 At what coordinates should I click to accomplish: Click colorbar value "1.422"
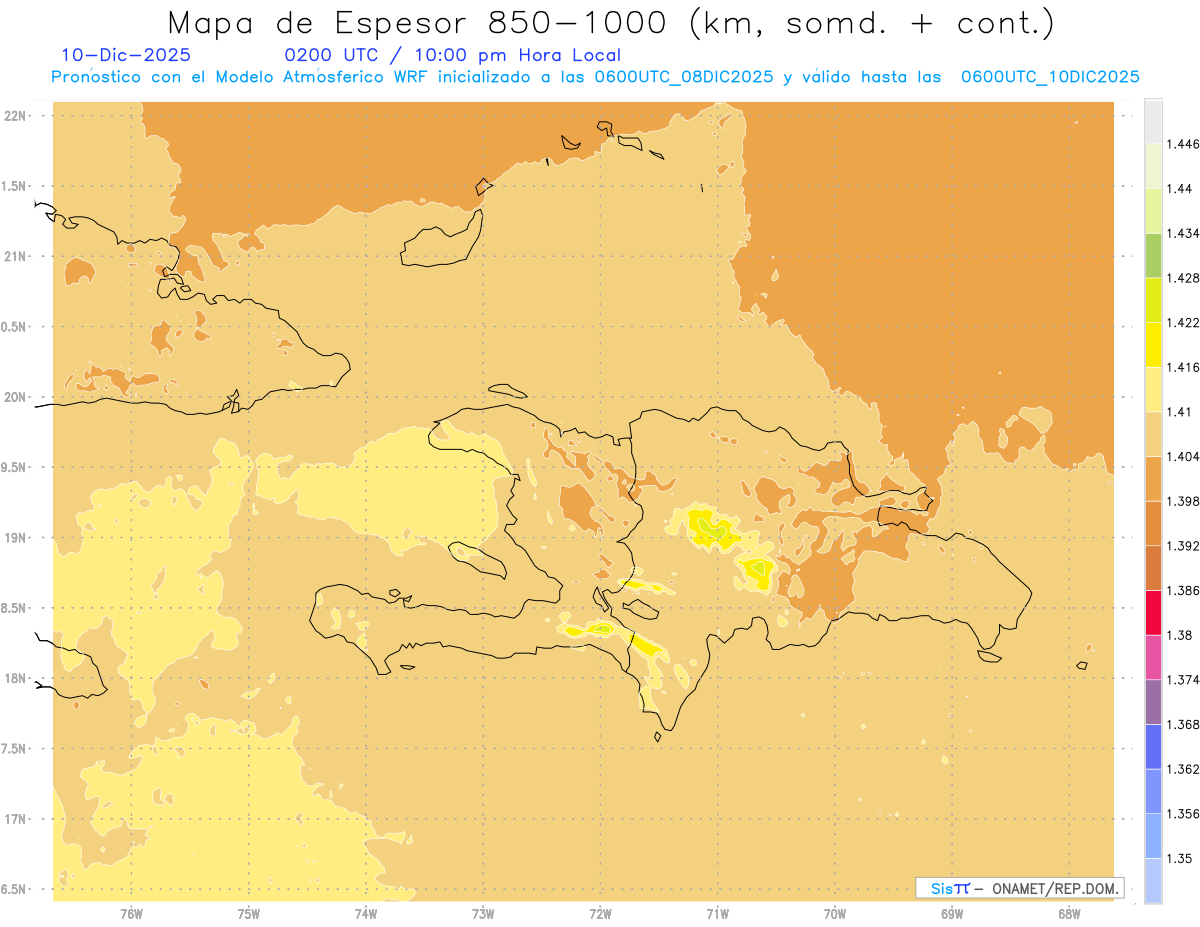click(1183, 322)
